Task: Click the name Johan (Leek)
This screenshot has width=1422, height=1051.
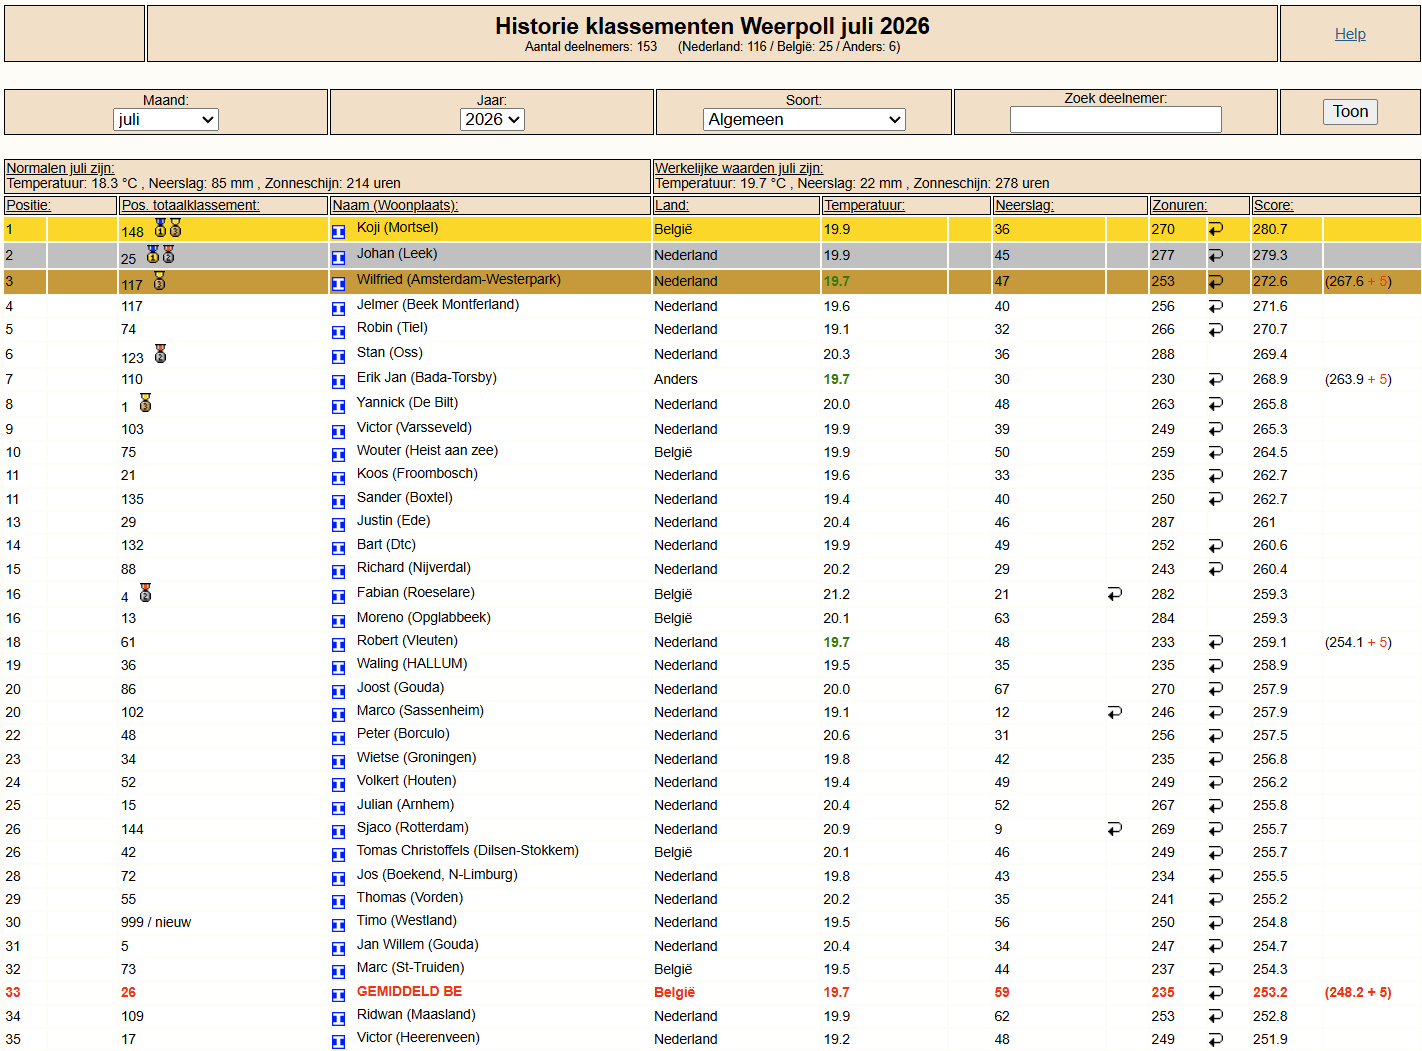Action: (x=396, y=253)
